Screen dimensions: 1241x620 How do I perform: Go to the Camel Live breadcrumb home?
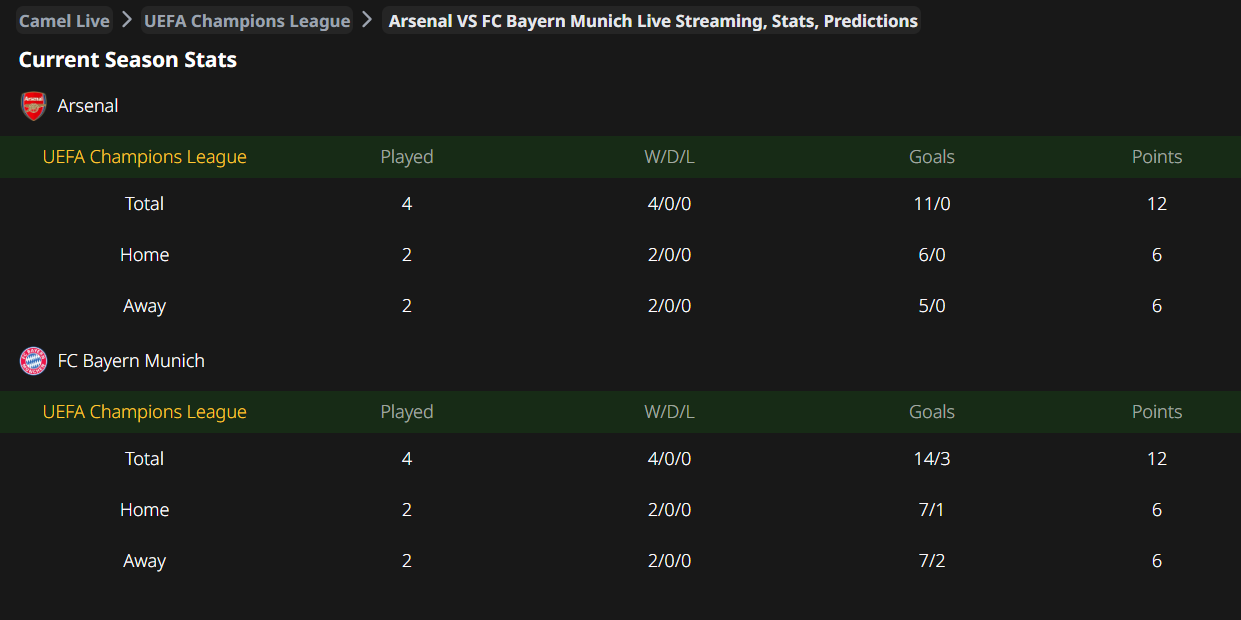64,21
